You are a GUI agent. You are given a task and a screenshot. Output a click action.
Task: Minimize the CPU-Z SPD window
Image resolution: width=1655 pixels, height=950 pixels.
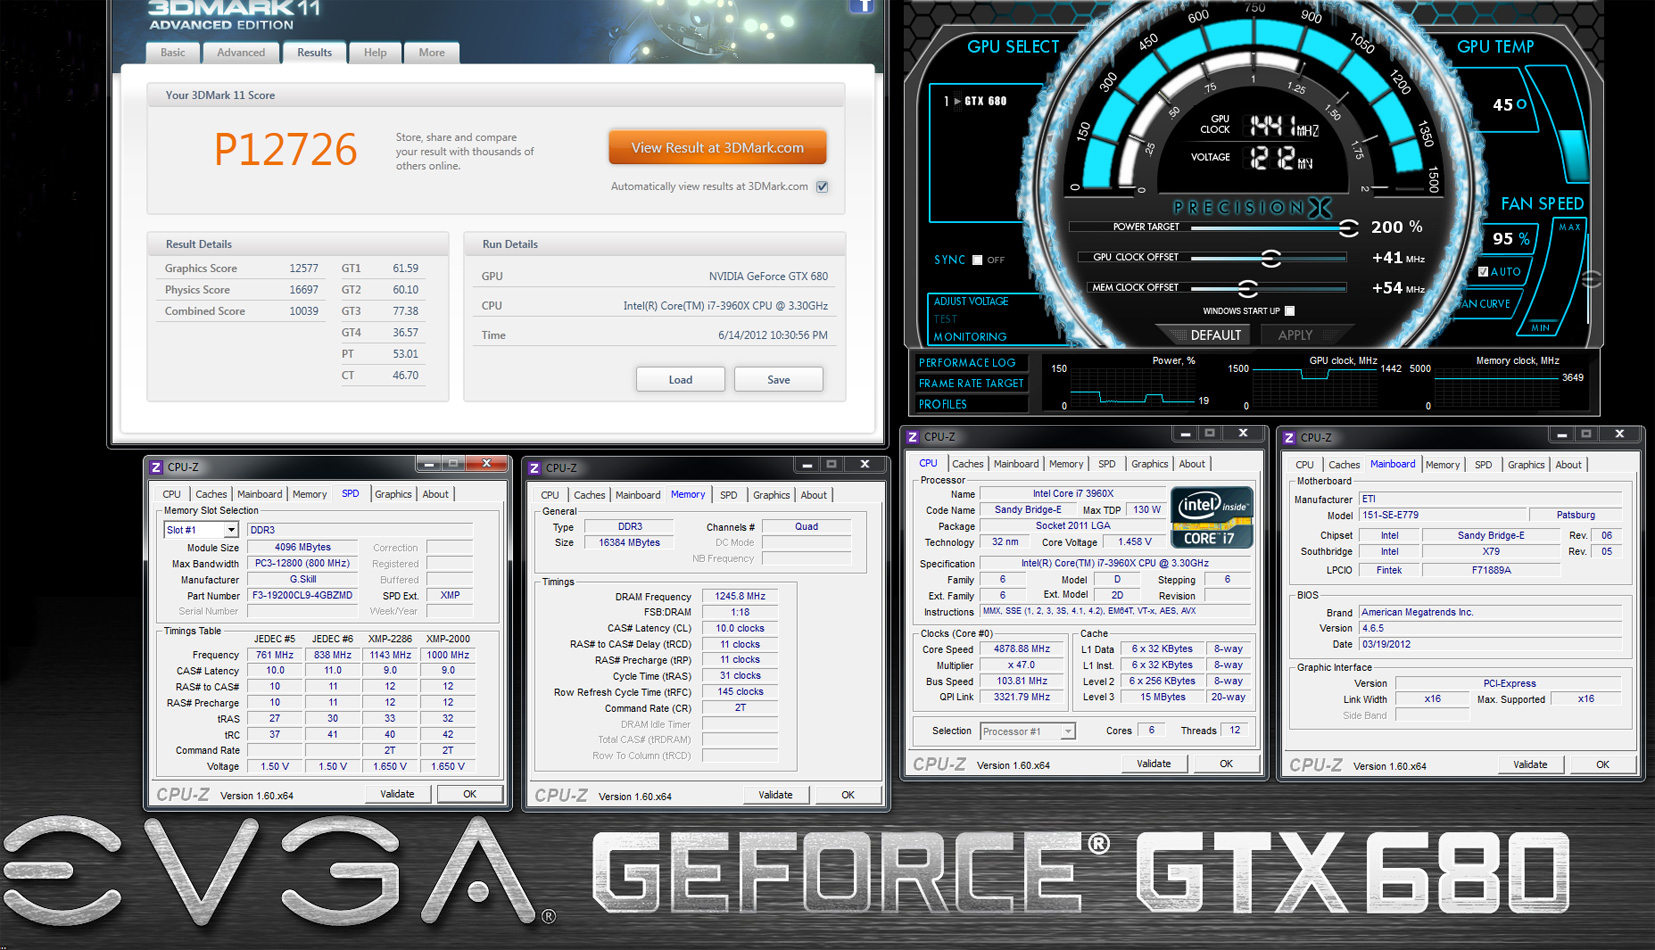coord(429,464)
